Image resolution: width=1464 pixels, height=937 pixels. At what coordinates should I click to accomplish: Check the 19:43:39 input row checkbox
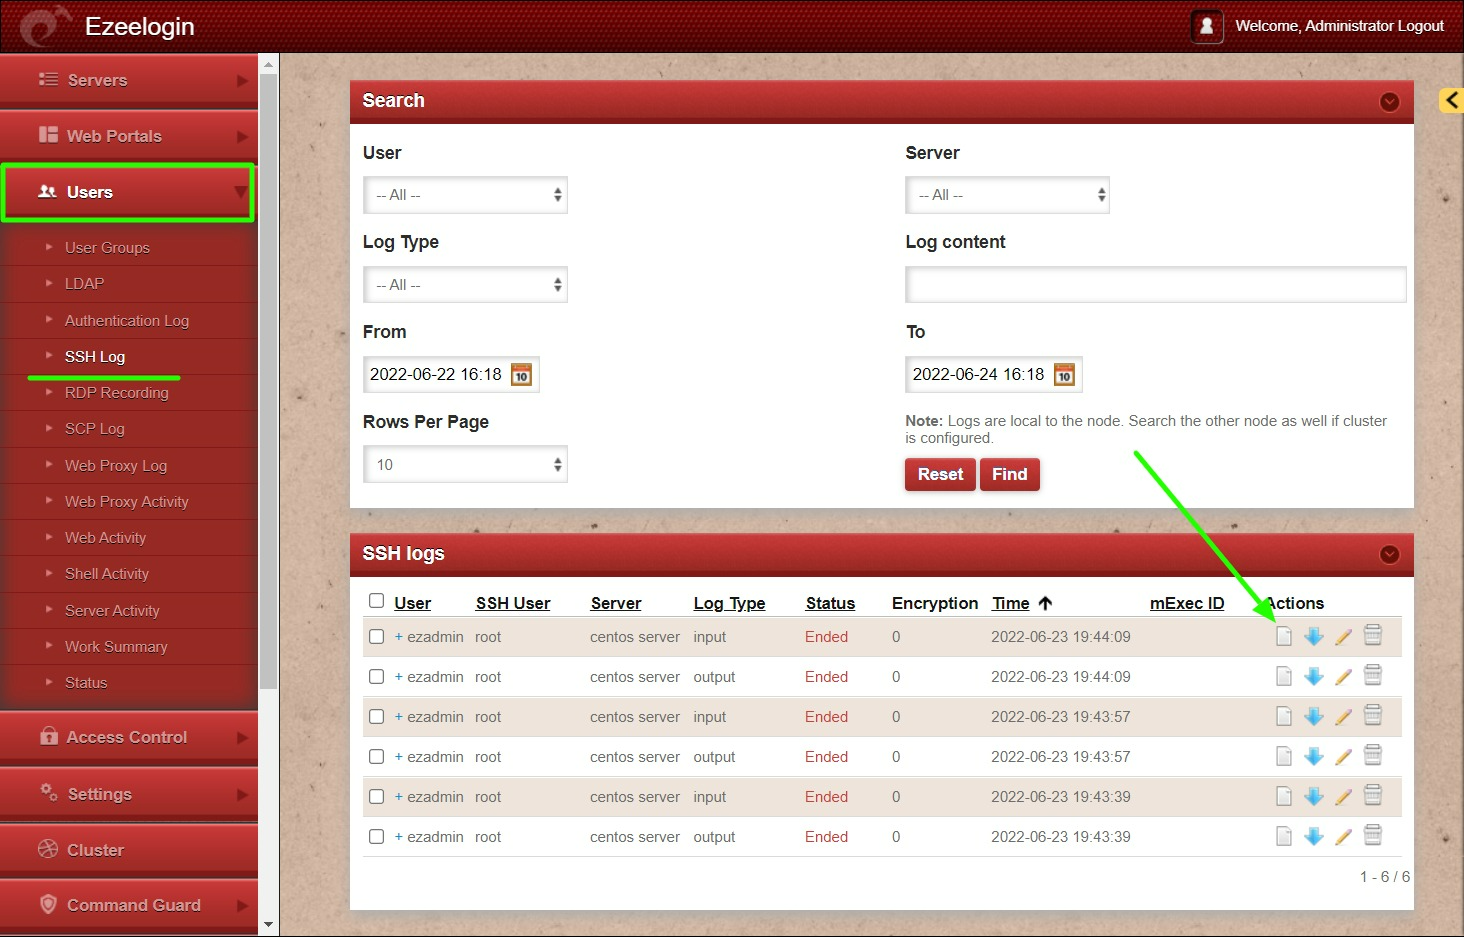coord(376,796)
